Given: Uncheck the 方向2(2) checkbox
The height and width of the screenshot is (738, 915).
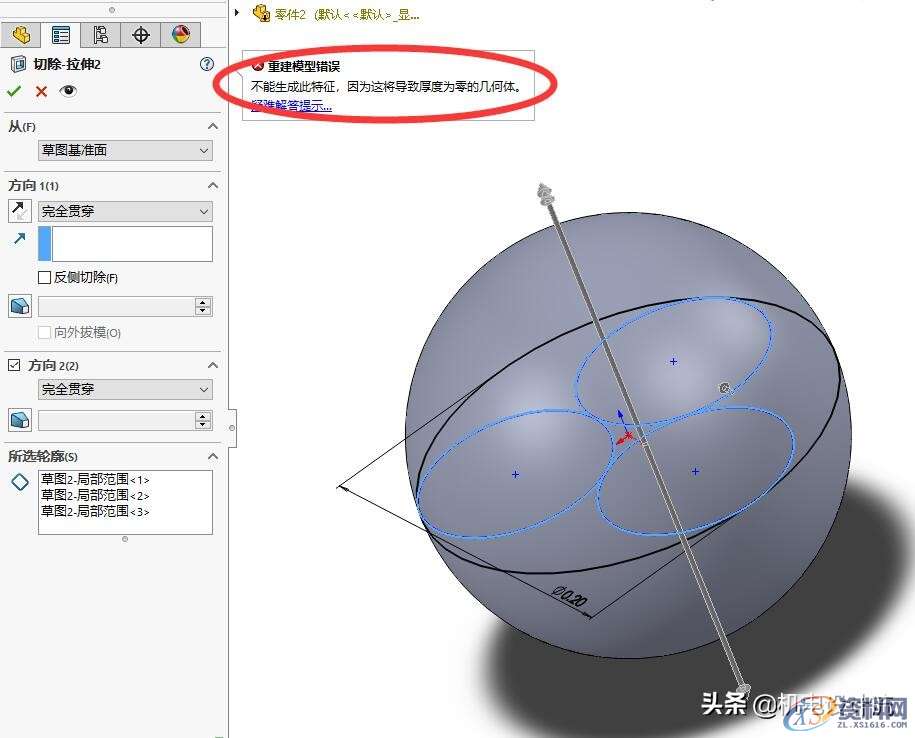Looking at the screenshot, I should 13,364.
